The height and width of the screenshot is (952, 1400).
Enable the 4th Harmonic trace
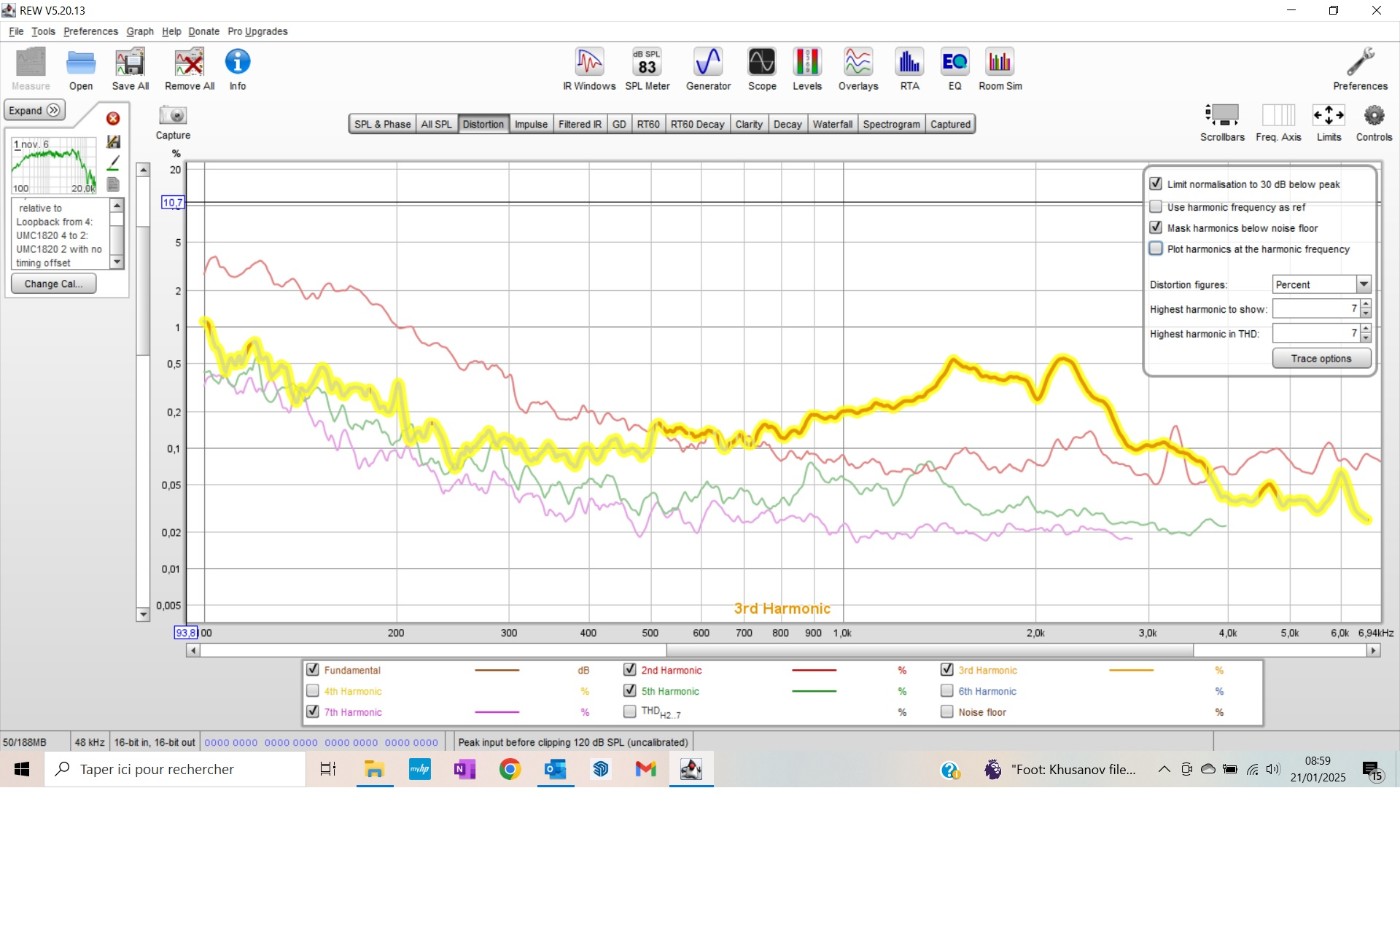[313, 691]
